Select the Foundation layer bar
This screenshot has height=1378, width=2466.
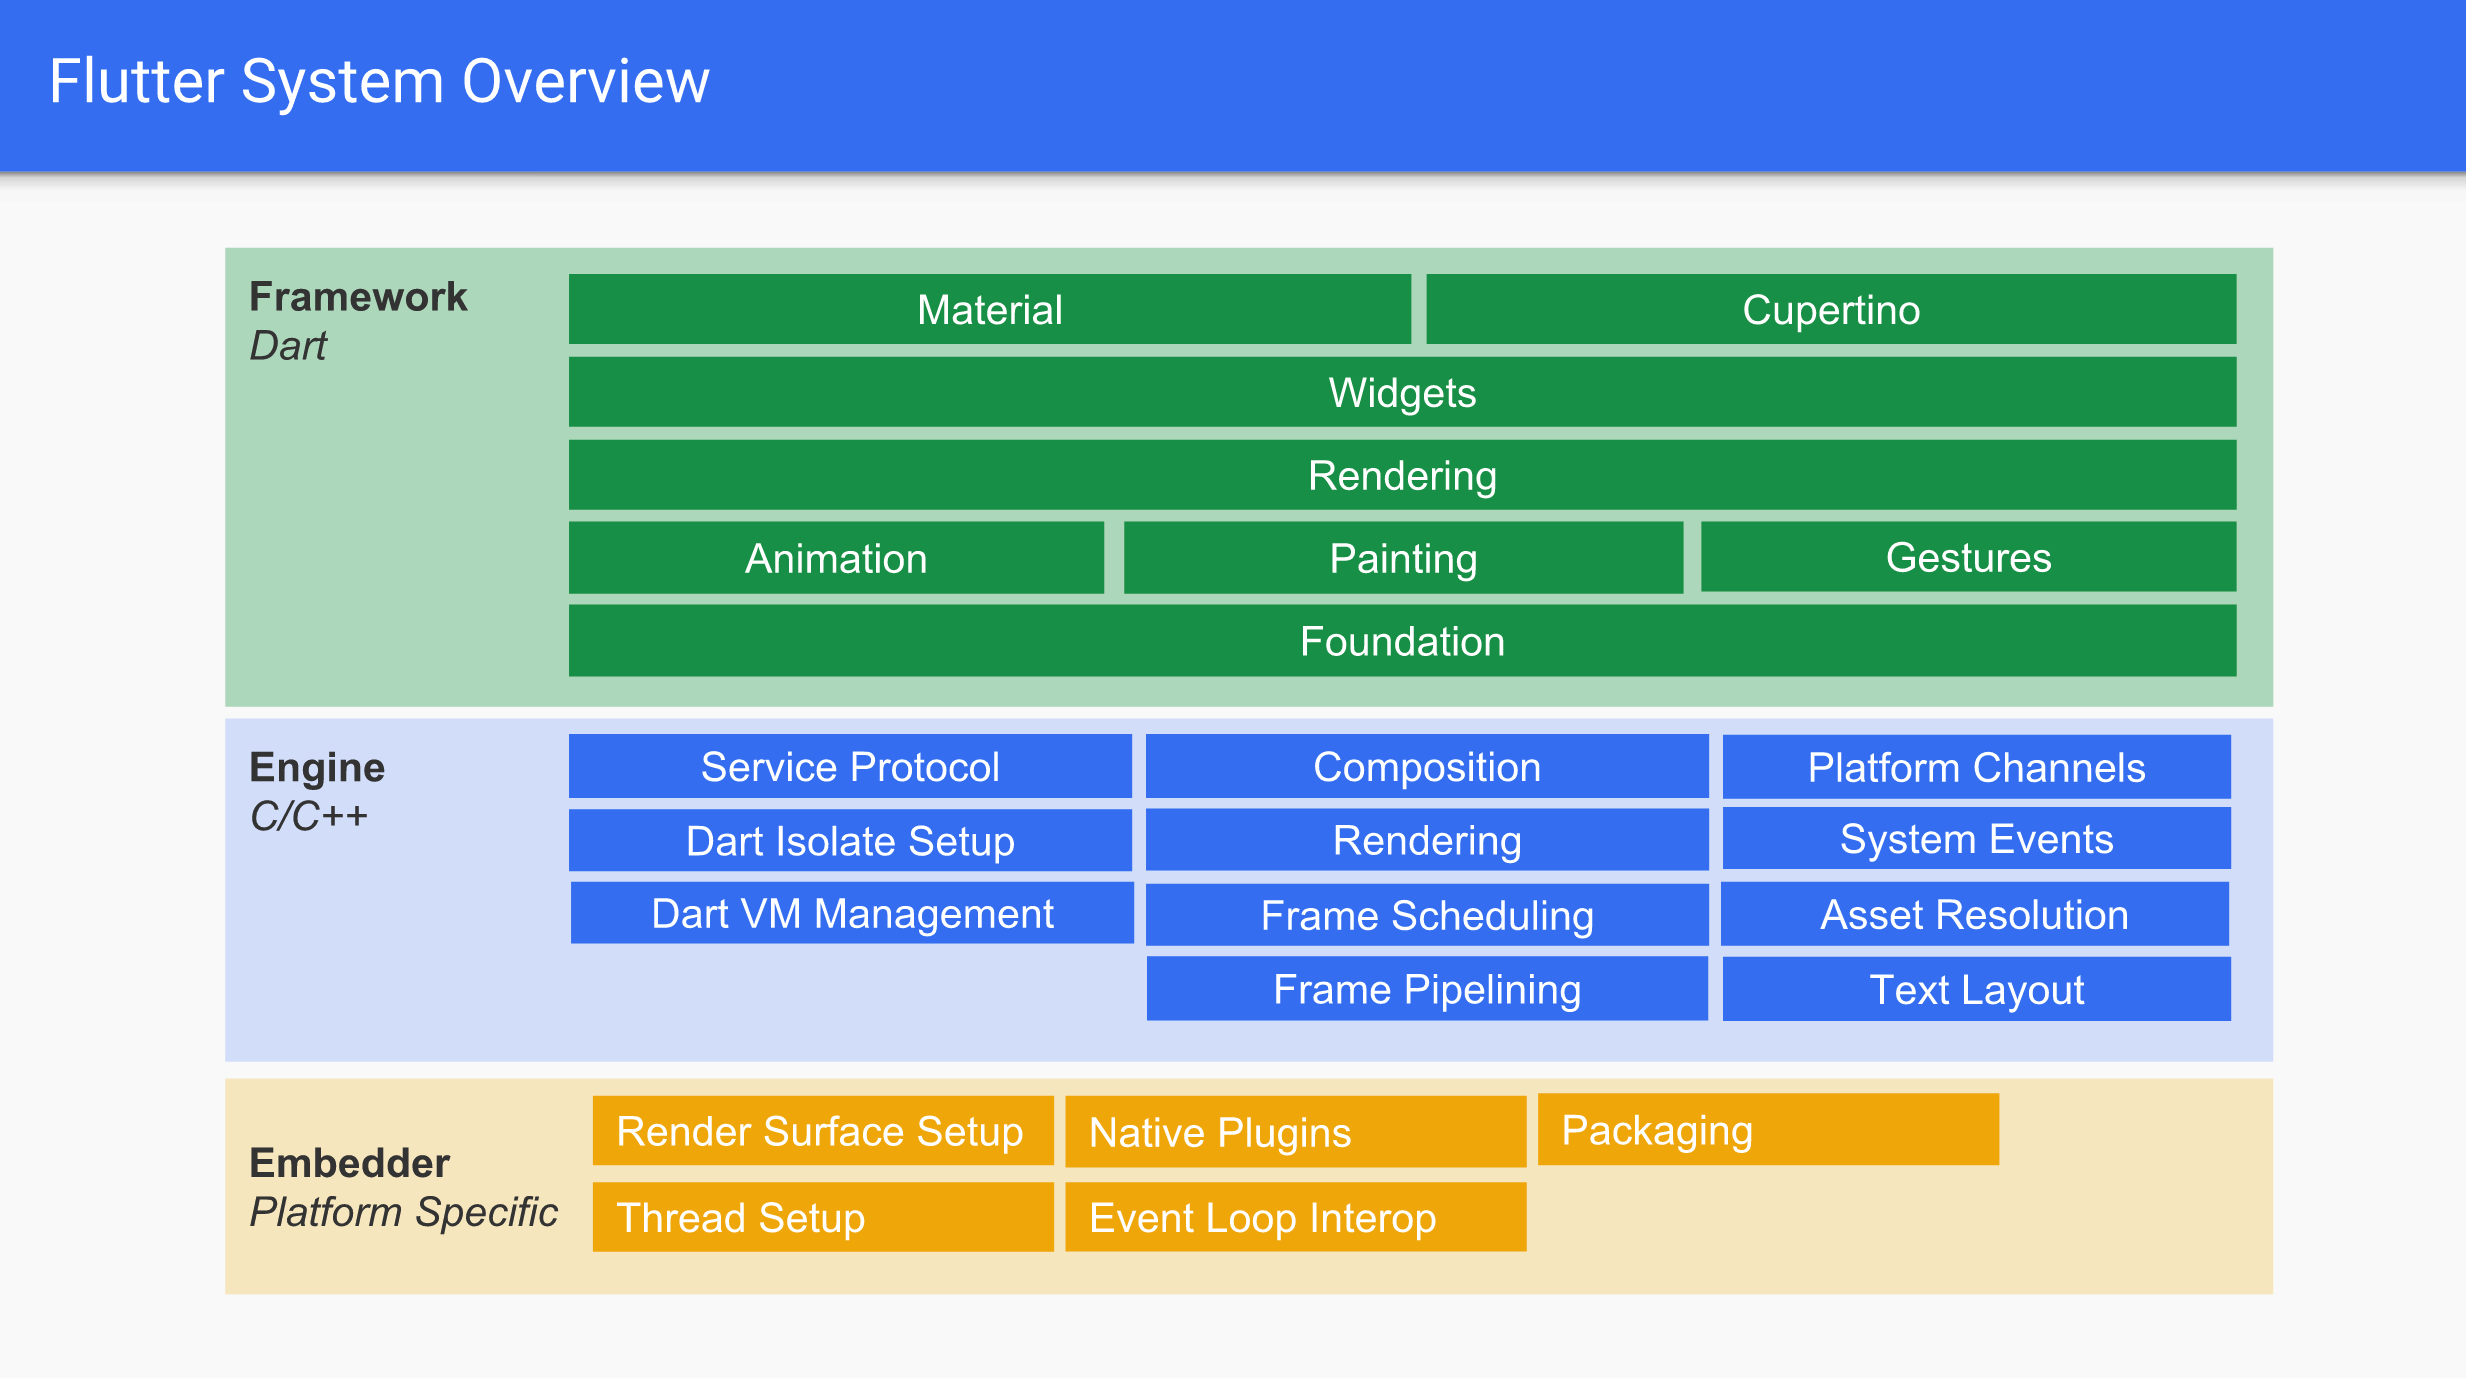(1402, 640)
